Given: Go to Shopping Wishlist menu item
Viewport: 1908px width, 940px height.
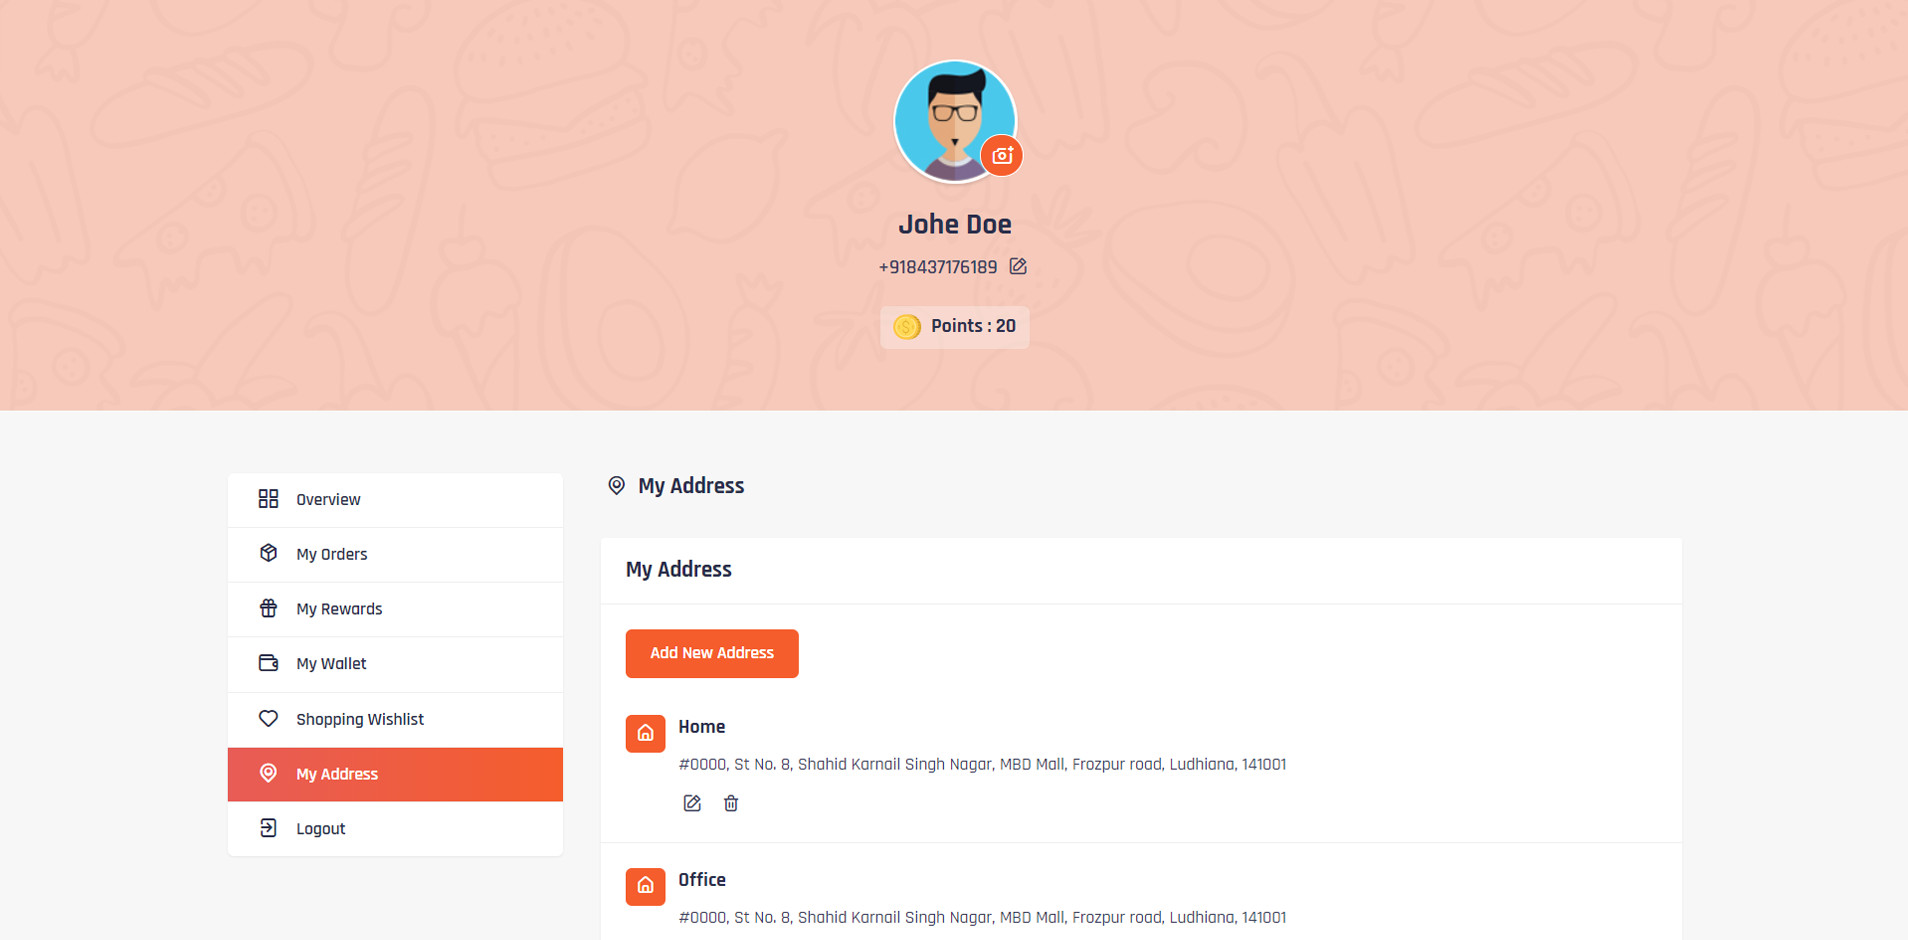Looking at the screenshot, I should pos(360,719).
